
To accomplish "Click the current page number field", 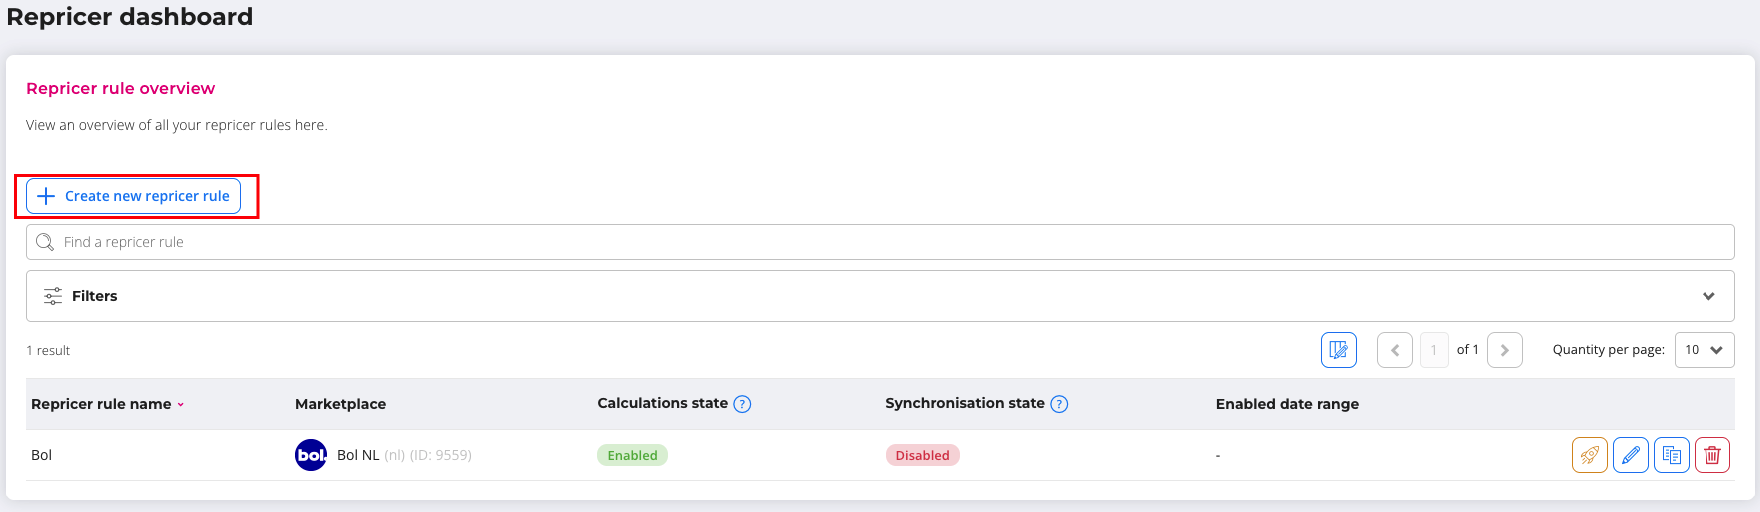I will click(1434, 350).
